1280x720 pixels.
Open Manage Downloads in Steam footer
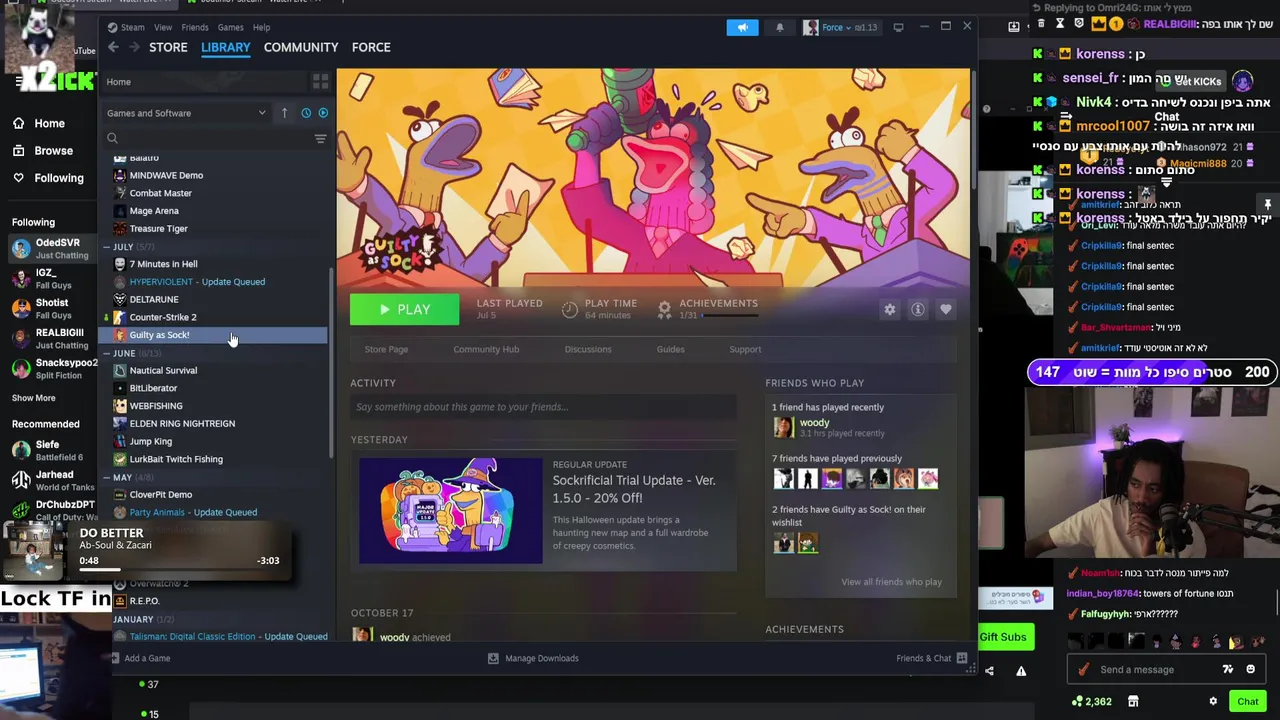533,658
